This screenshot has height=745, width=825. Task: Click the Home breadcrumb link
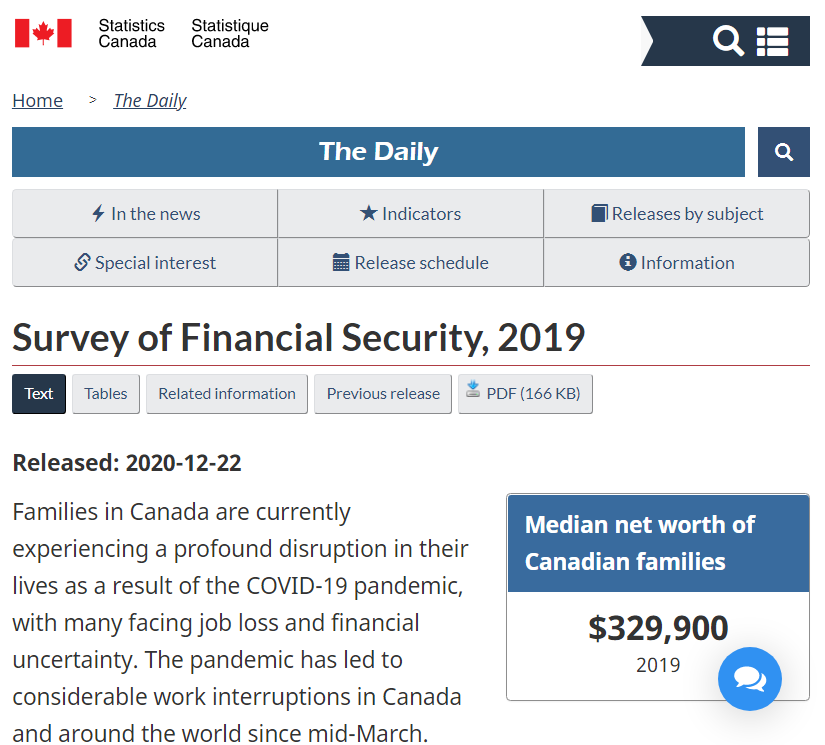click(x=37, y=101)
